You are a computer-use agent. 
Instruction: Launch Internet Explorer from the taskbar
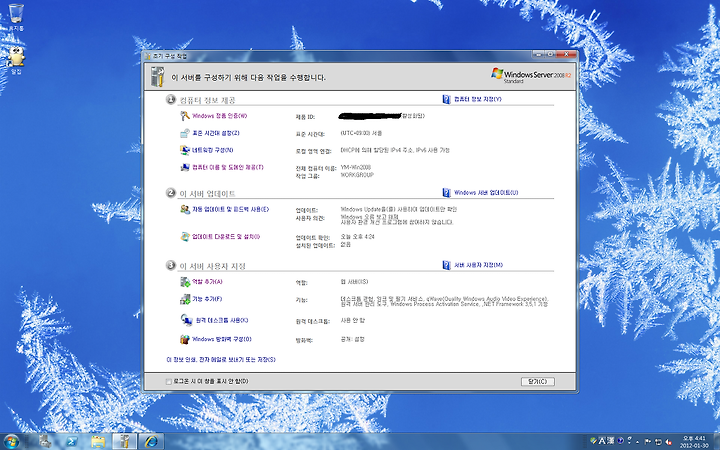[151, 442]
